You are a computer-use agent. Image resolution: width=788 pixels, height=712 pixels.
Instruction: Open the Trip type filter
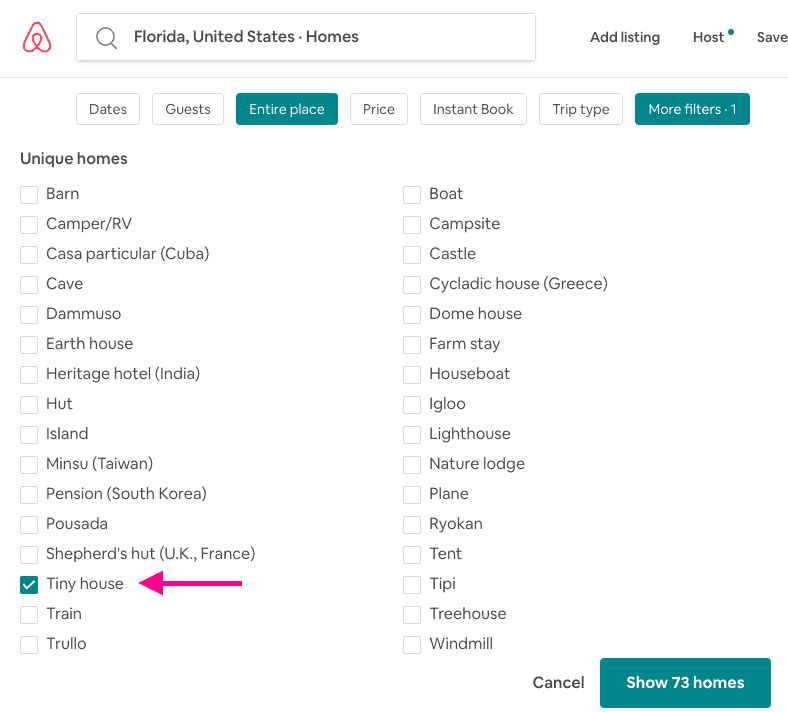581,109
